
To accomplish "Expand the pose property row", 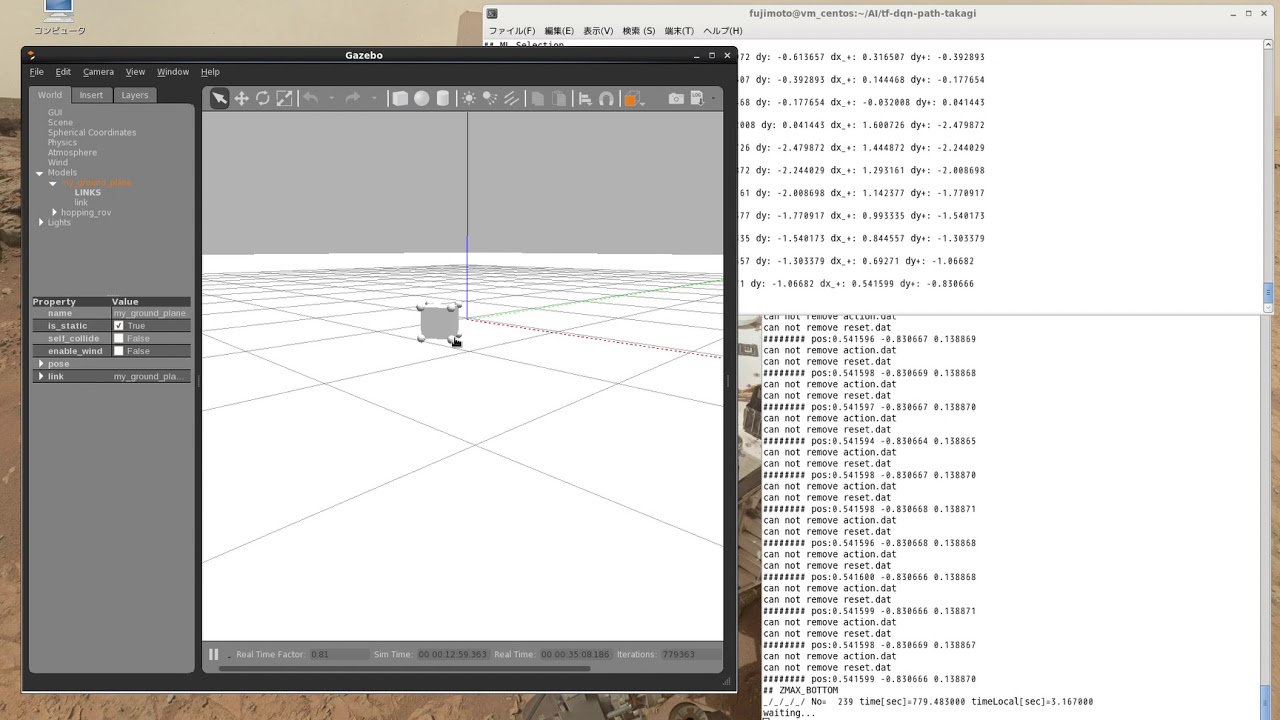I will 41,364.
